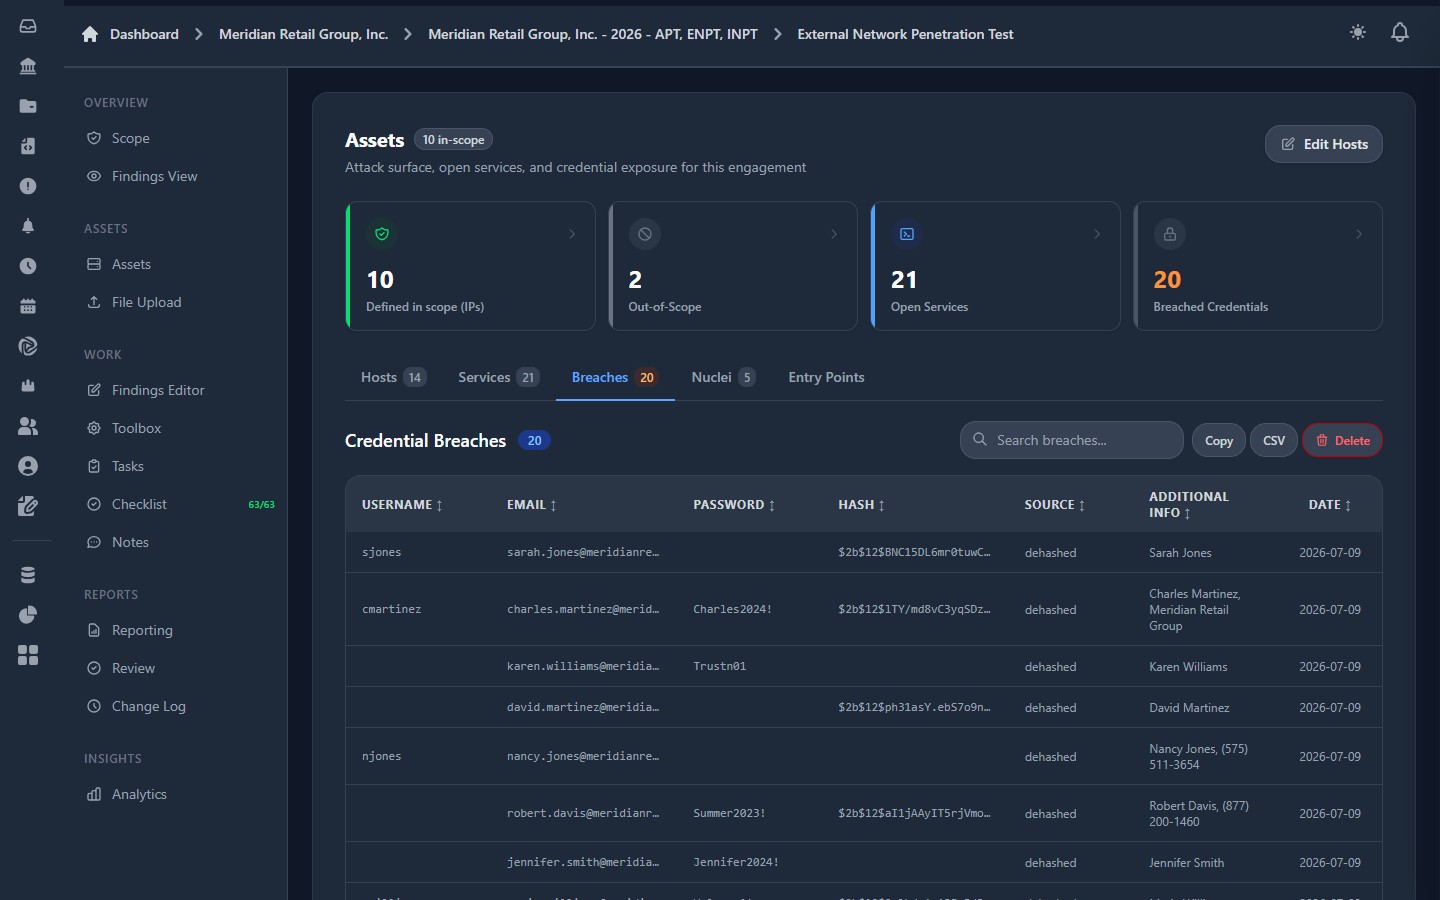Open Change Log in sidebar
Viewport: 1440px width, 900px height.
point(180,706)
